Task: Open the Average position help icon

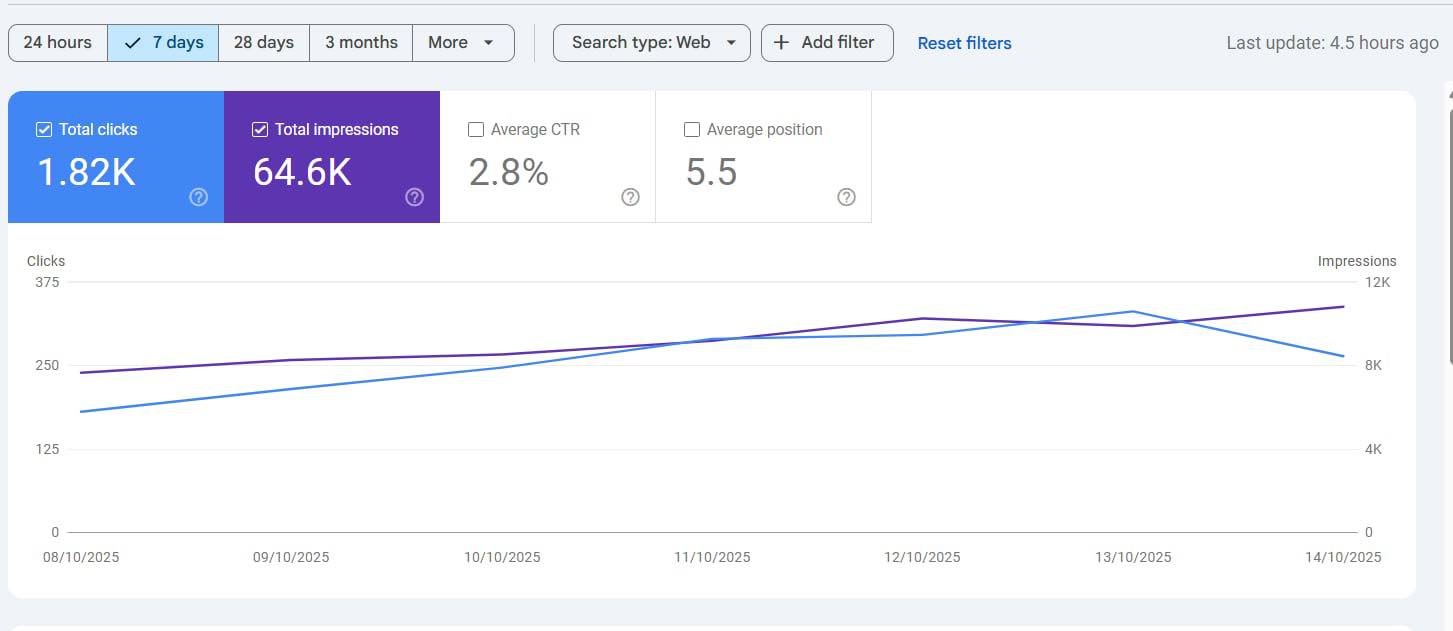Action: pos(846,197)
